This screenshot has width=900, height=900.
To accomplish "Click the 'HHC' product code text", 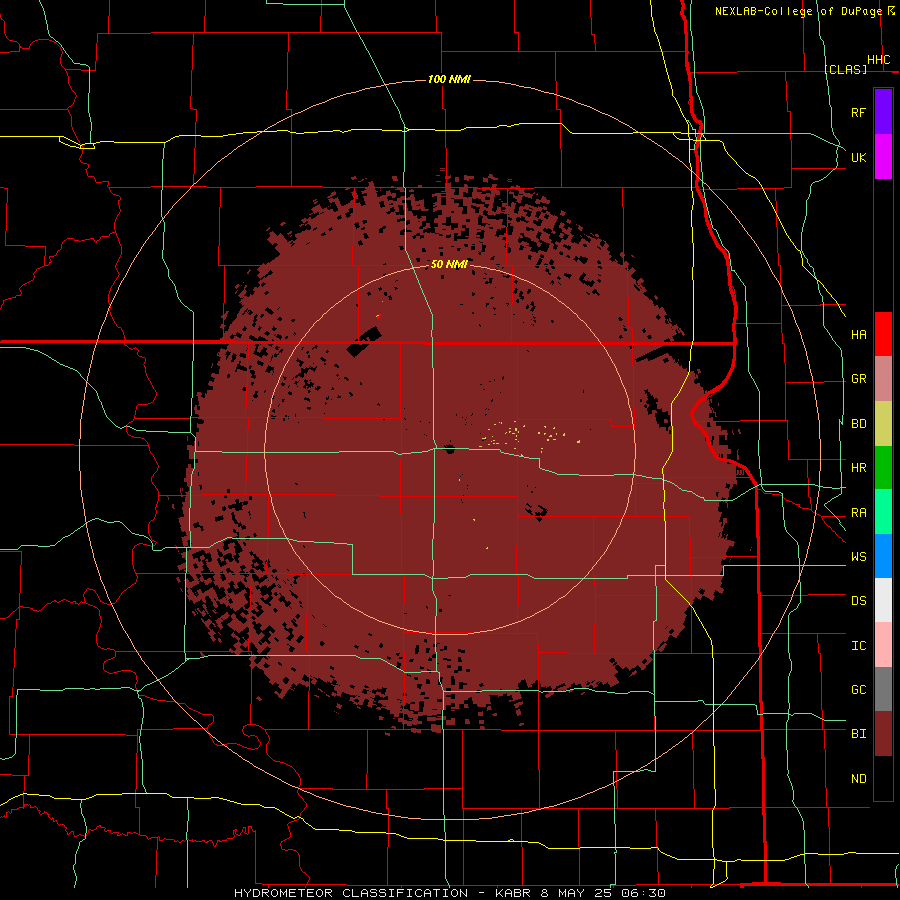I will (878, 60).
